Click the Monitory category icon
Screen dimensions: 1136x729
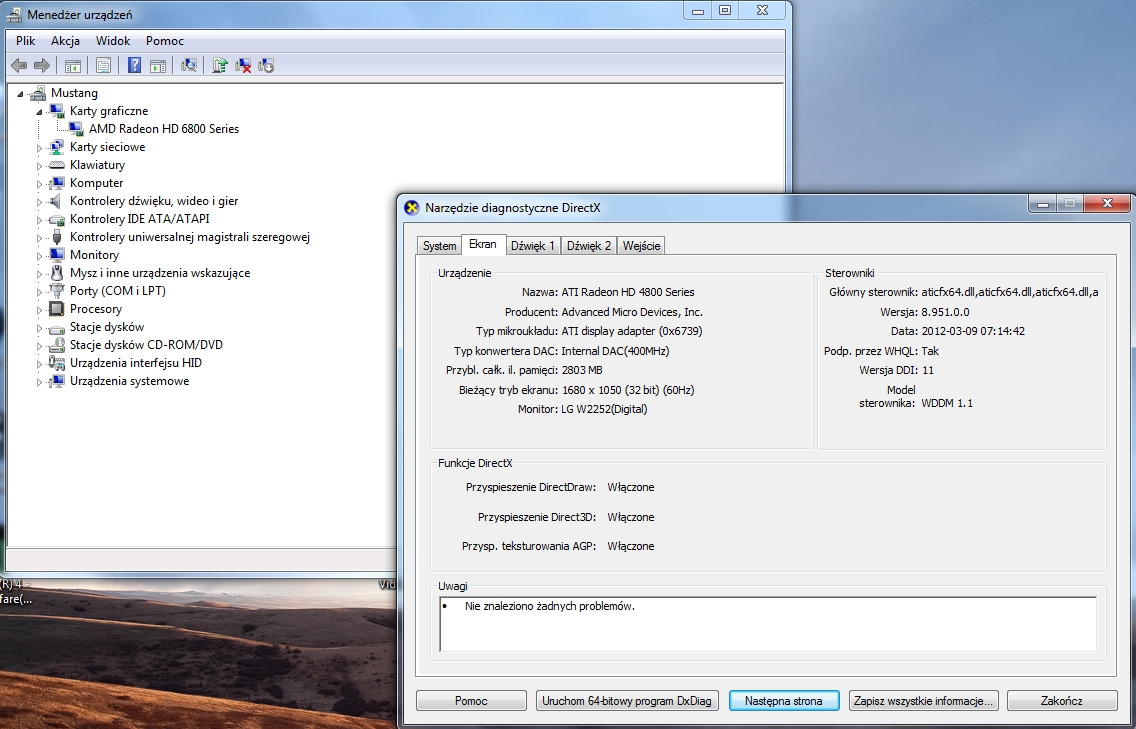pos(57,255)
